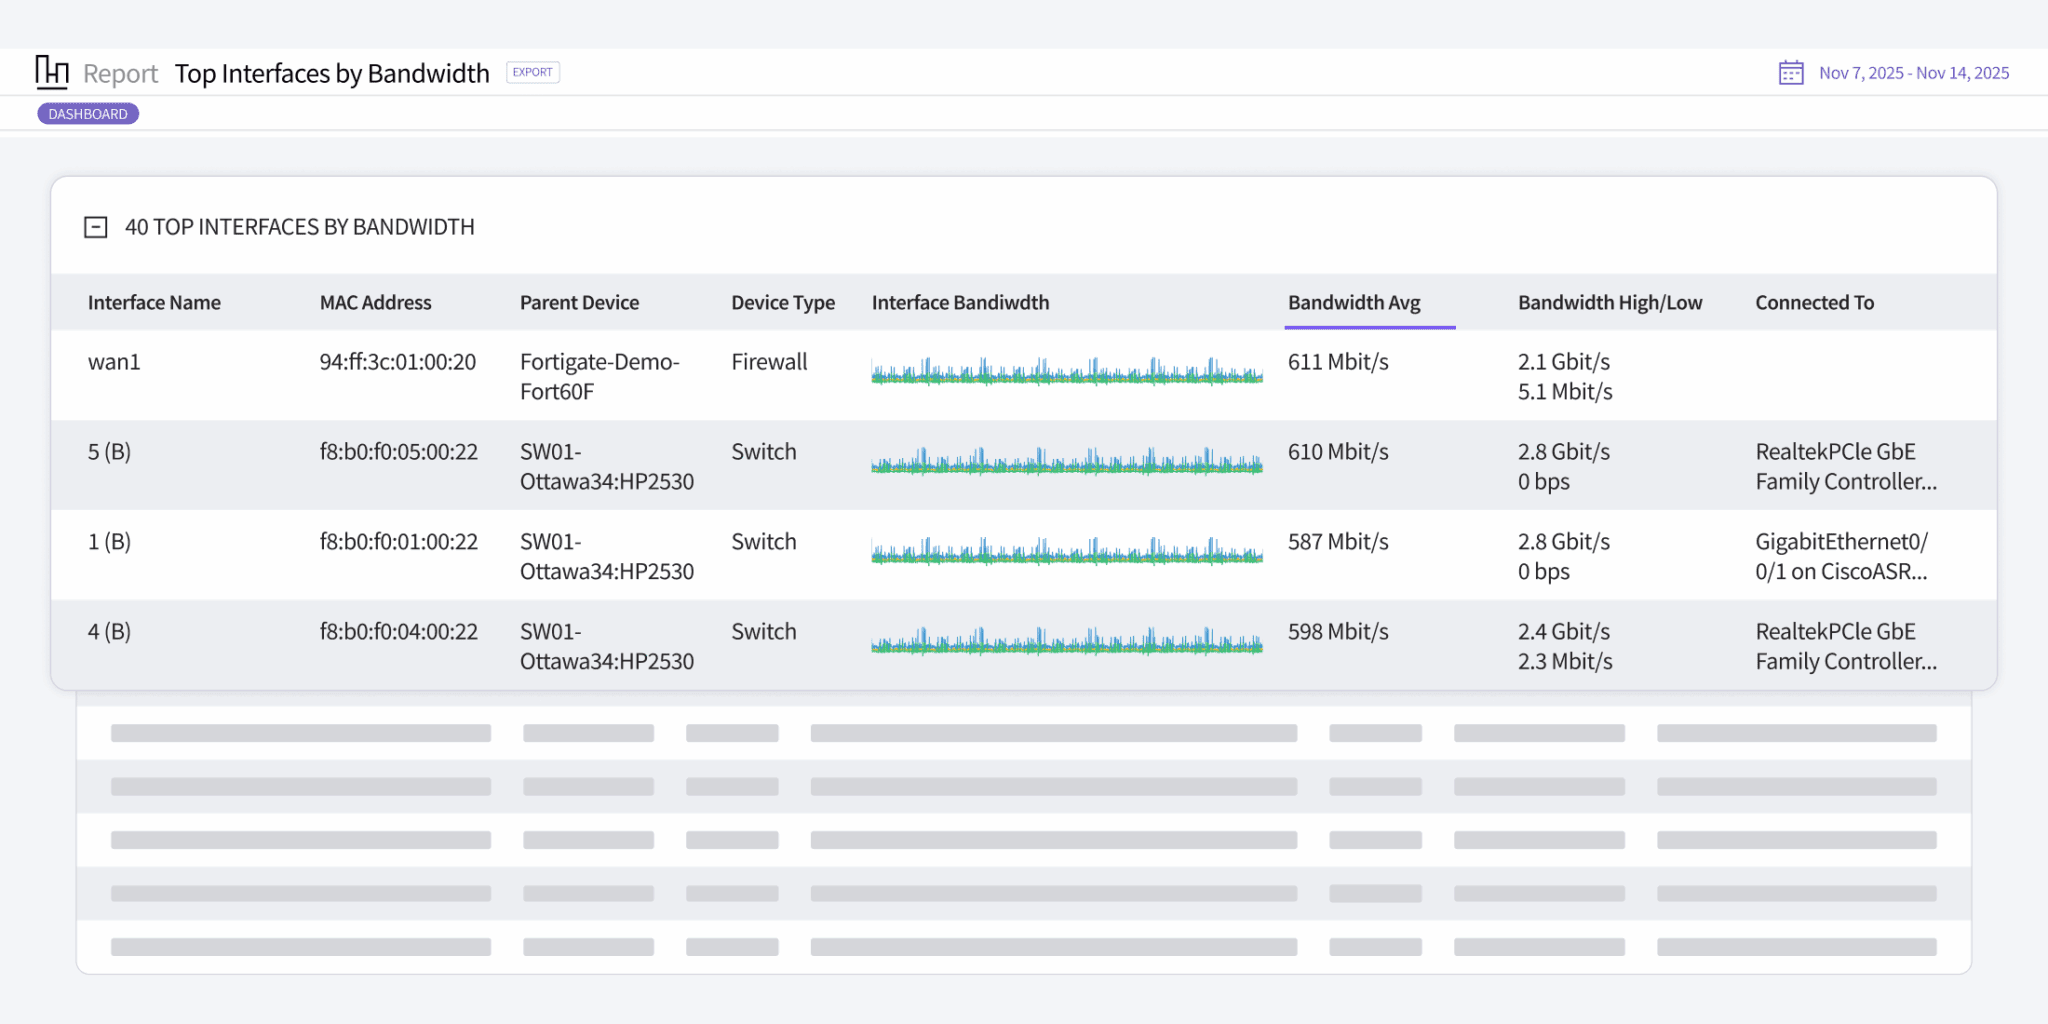Image resolution: width=2048 pixels, height=1024 pixels.
Task: Sort by Interface Name column
Action: click(x=154, y=302)
